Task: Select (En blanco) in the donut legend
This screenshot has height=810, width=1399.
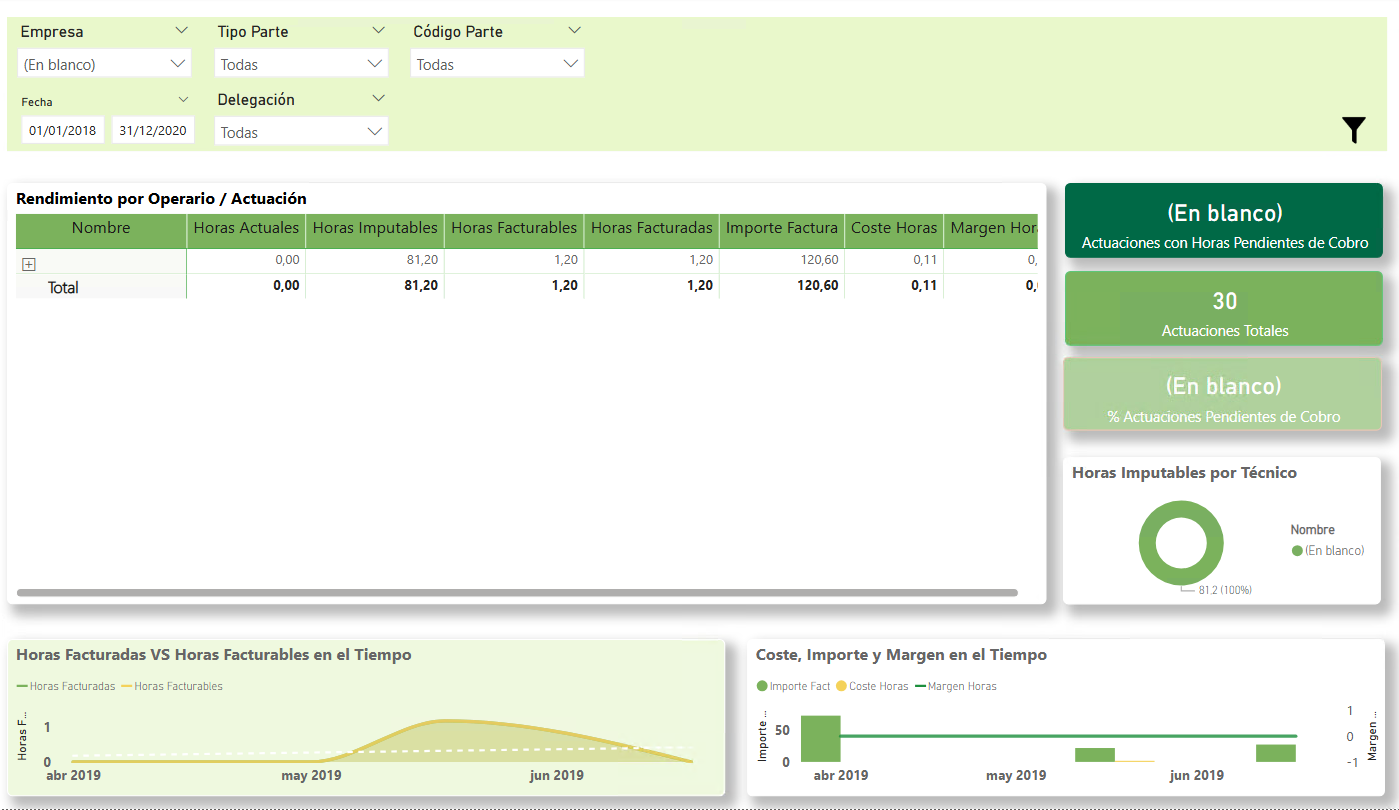Action: 1328,551
